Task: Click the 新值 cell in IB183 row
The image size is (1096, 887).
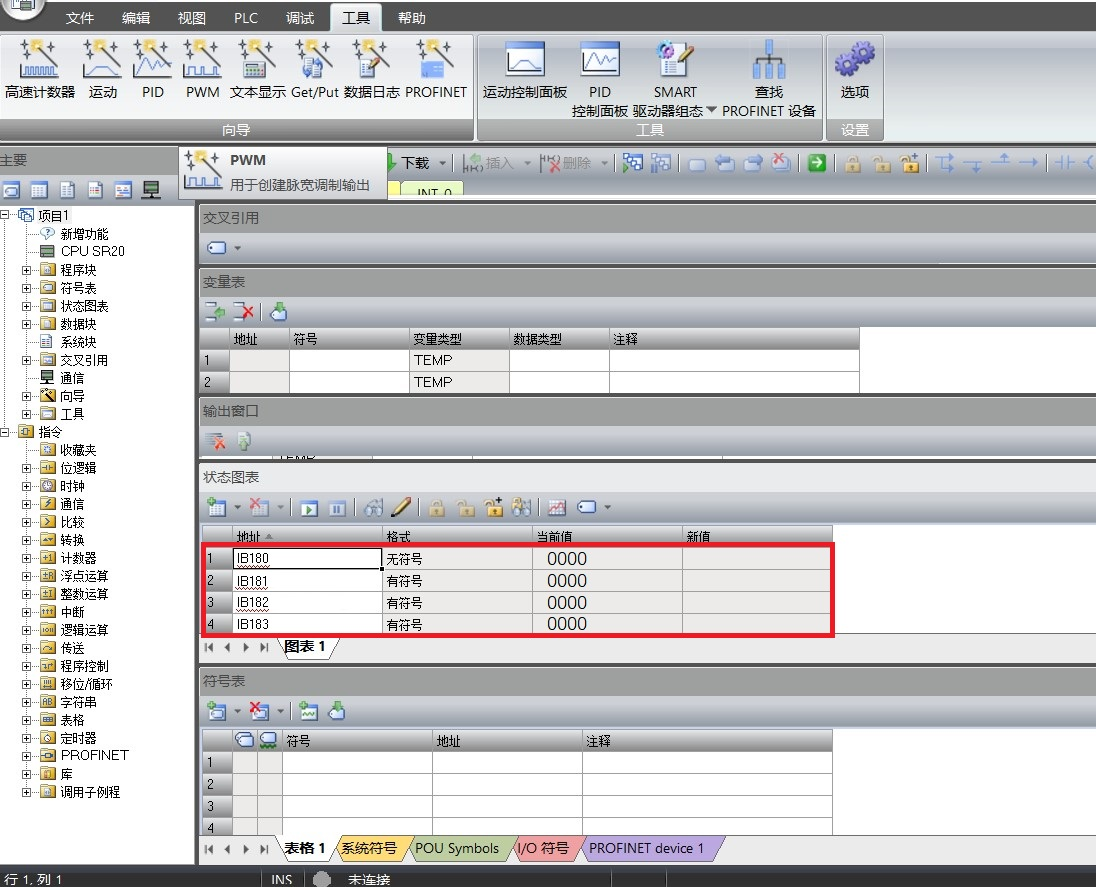Action: pos(756,624)
